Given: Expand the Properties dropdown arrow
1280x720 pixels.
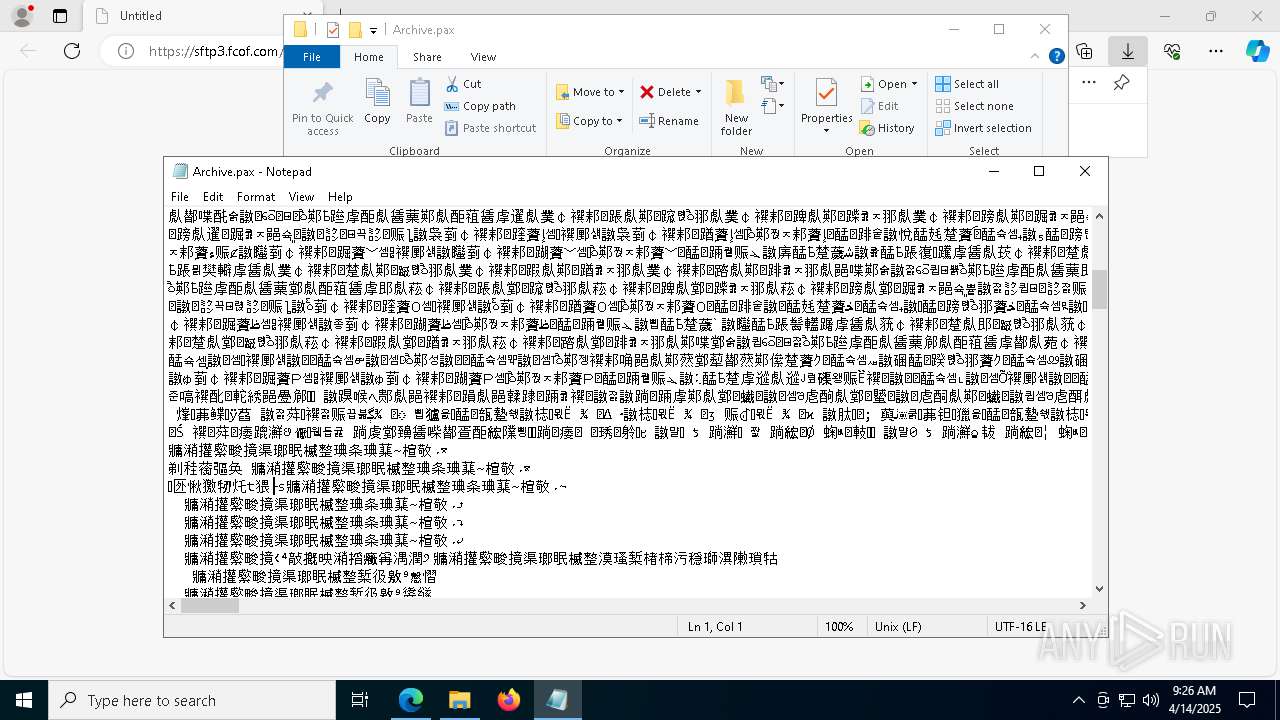Looking at the screenshot, I should click(826, 131).
